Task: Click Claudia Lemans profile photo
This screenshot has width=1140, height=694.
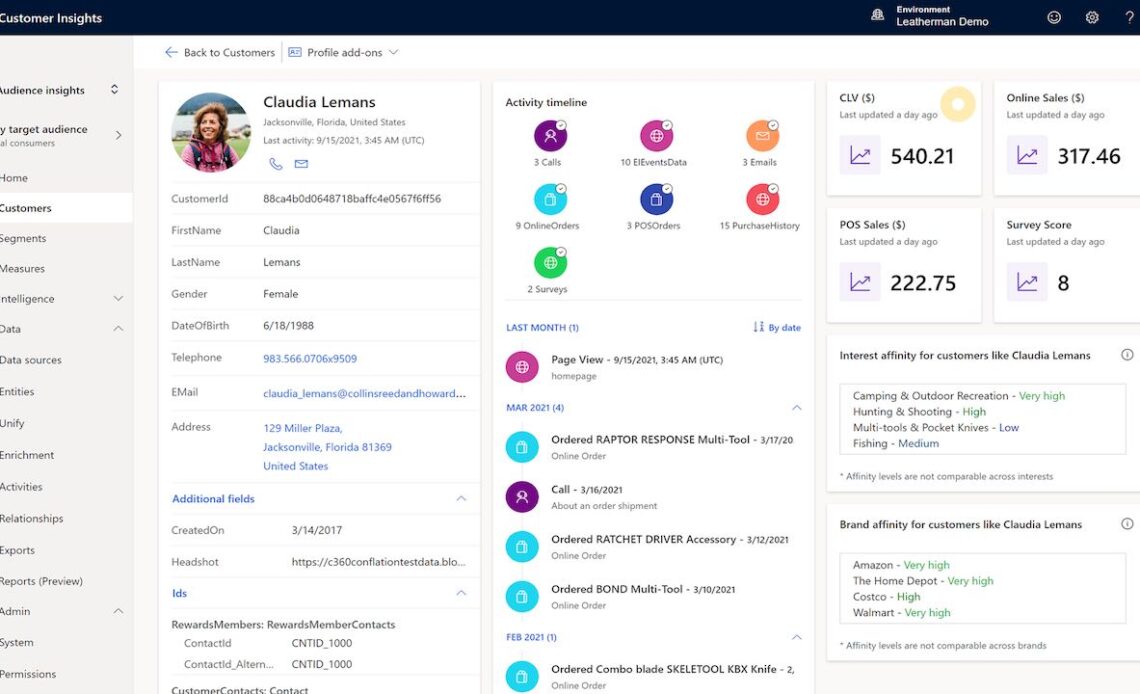Action: point(211,133)
